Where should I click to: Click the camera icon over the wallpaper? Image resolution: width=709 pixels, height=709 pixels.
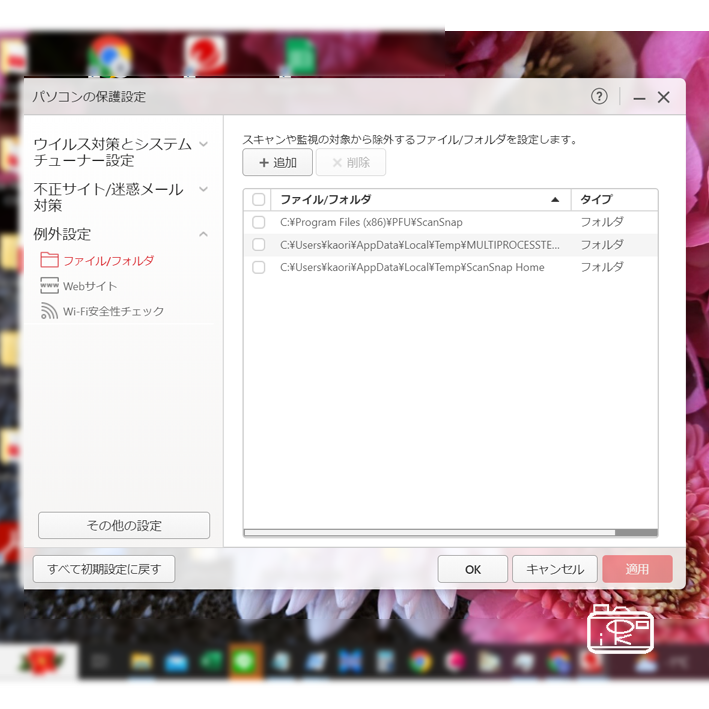point(619,629)
